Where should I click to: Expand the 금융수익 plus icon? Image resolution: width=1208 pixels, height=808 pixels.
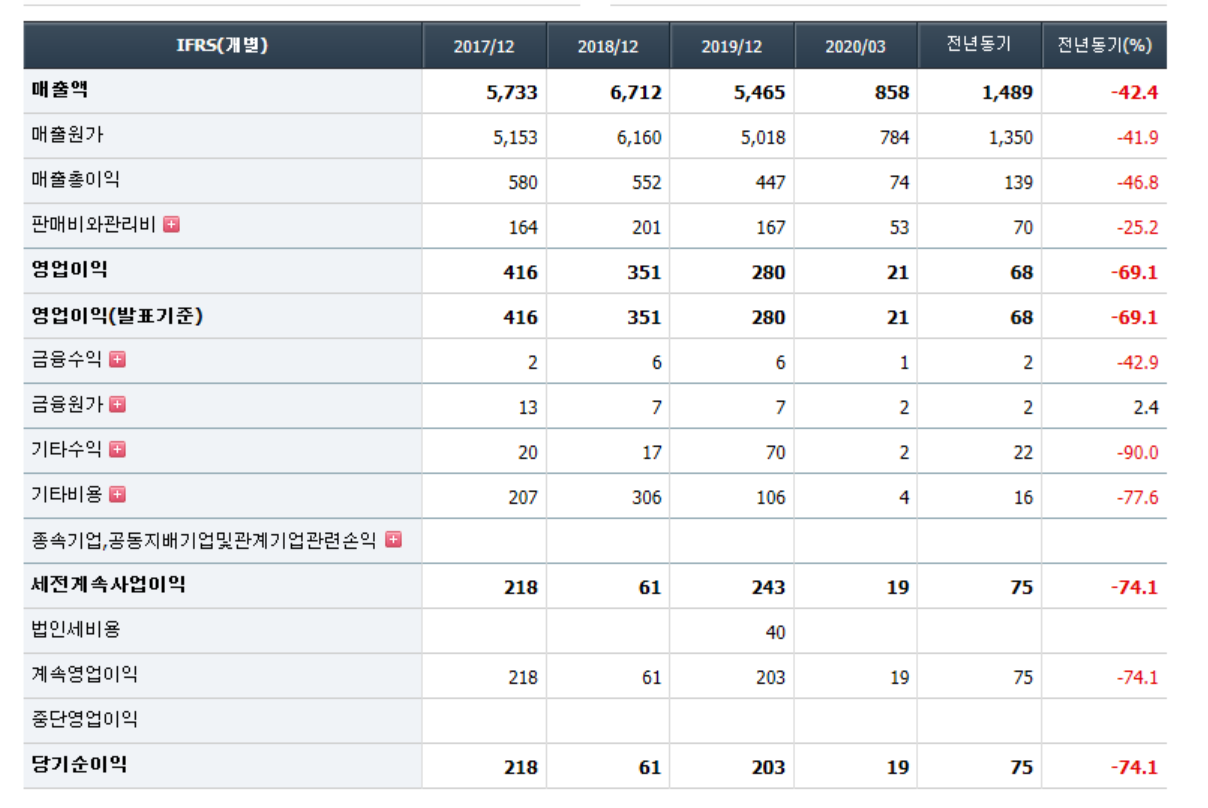tap(117, 359)
